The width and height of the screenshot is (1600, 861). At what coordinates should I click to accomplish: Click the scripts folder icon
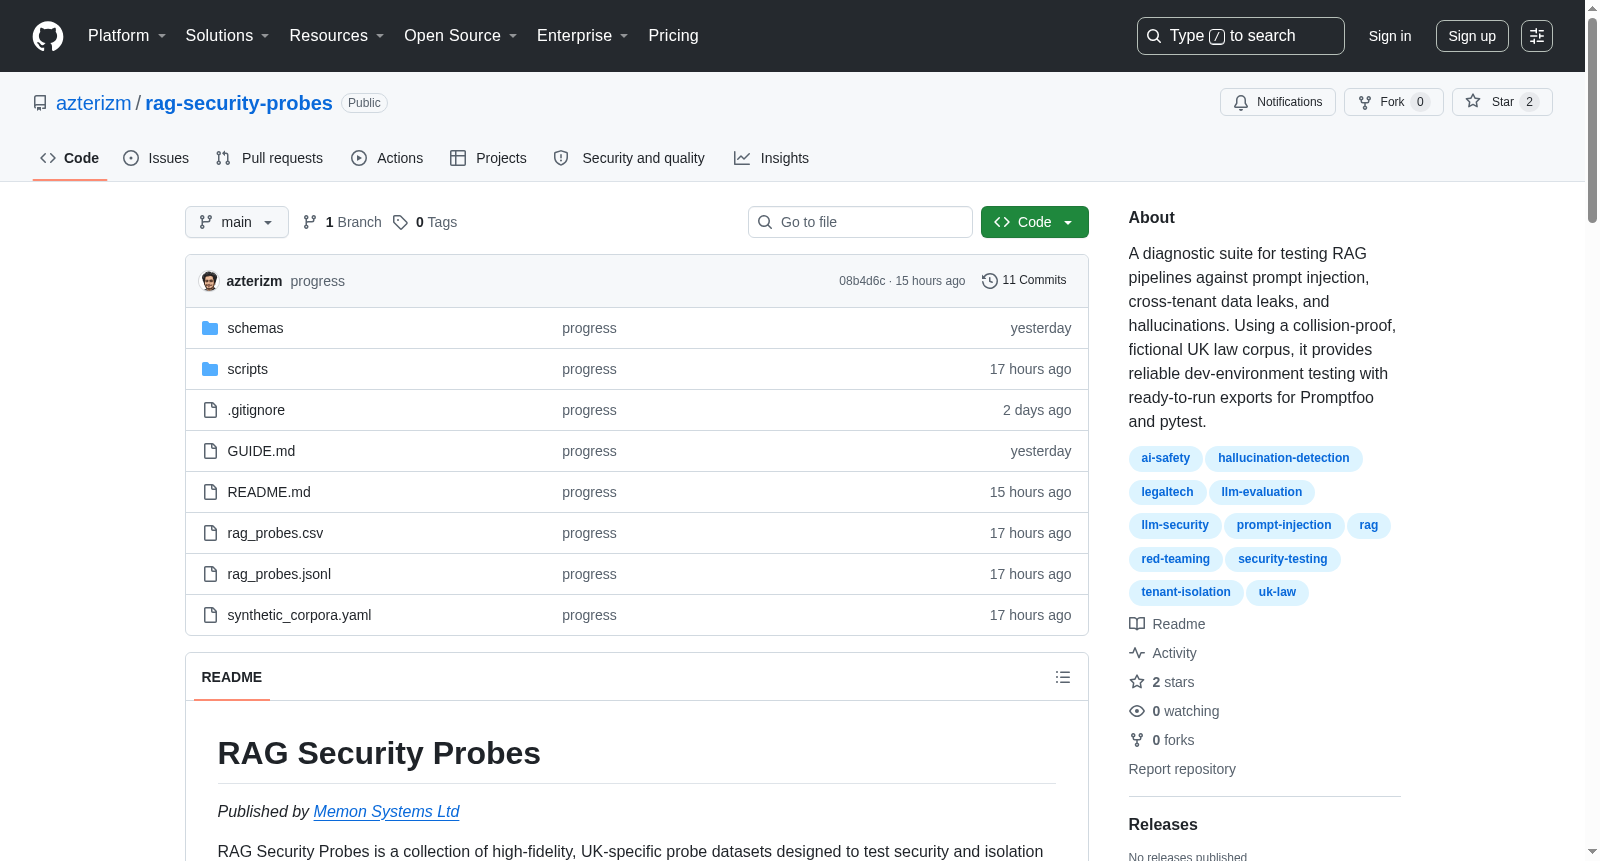click(x=210, y=369)
